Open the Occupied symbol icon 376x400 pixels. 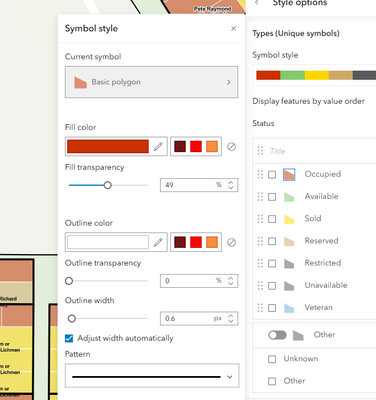coord(289,174)
